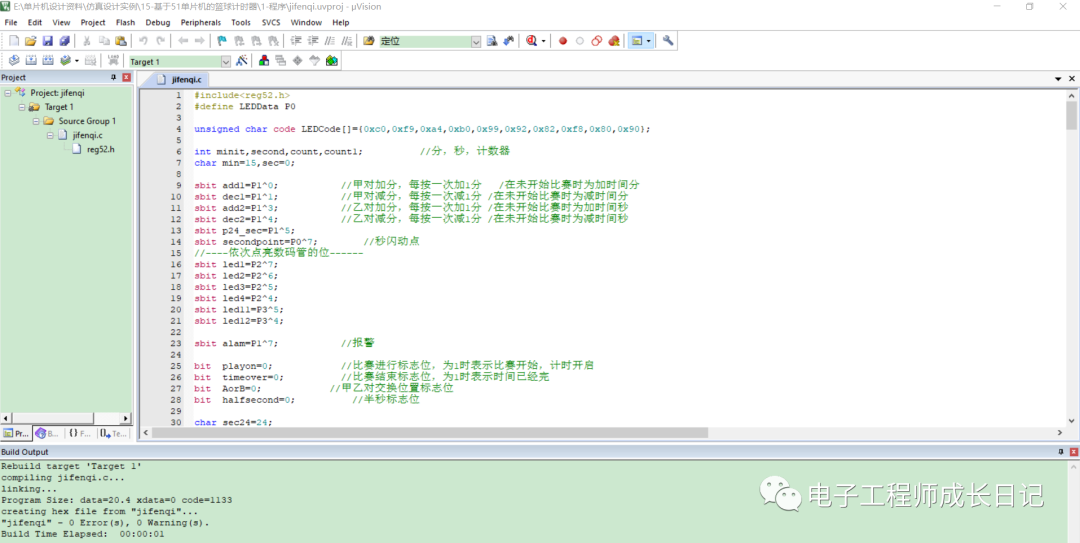Click the Undo toolbar icon
This screenshot has width=1080, height=543.
tap(144, 41)
